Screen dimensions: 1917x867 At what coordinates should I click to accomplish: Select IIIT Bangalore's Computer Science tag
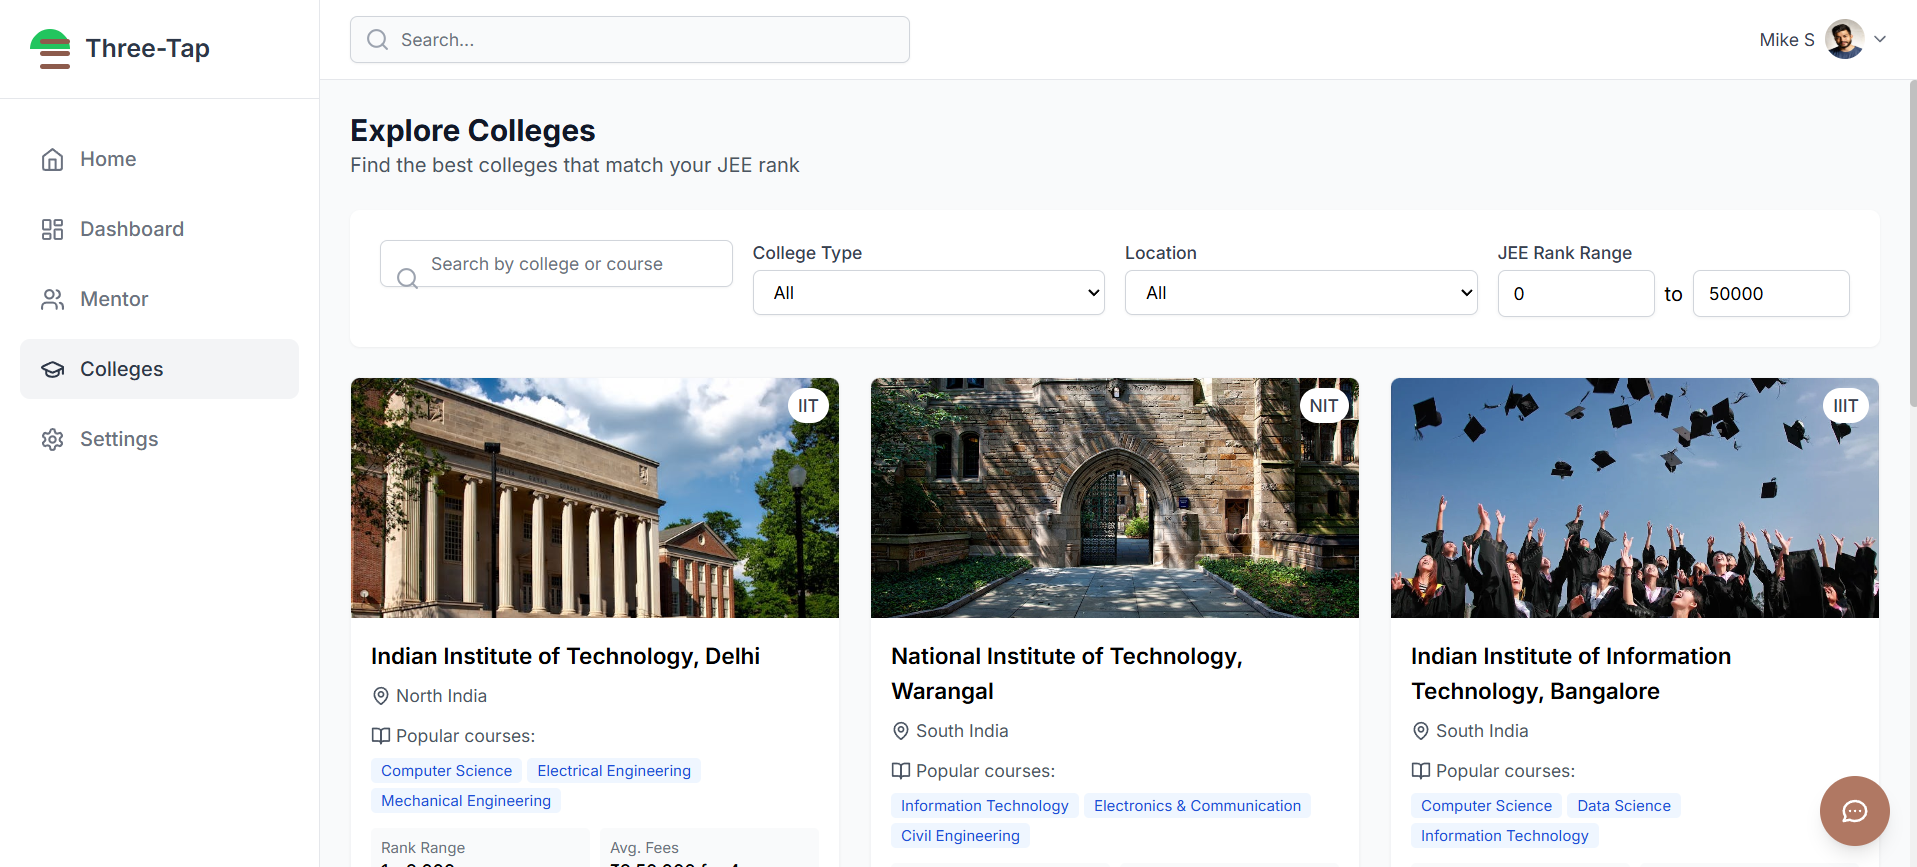coord(1486,806)
